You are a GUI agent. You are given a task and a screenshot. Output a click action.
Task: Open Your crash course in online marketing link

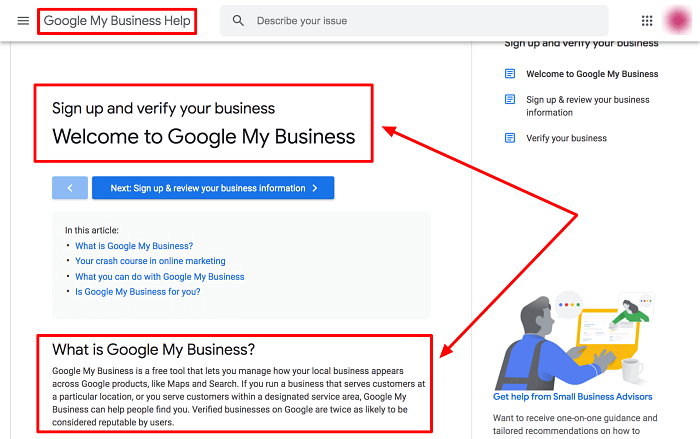(150, 261)
